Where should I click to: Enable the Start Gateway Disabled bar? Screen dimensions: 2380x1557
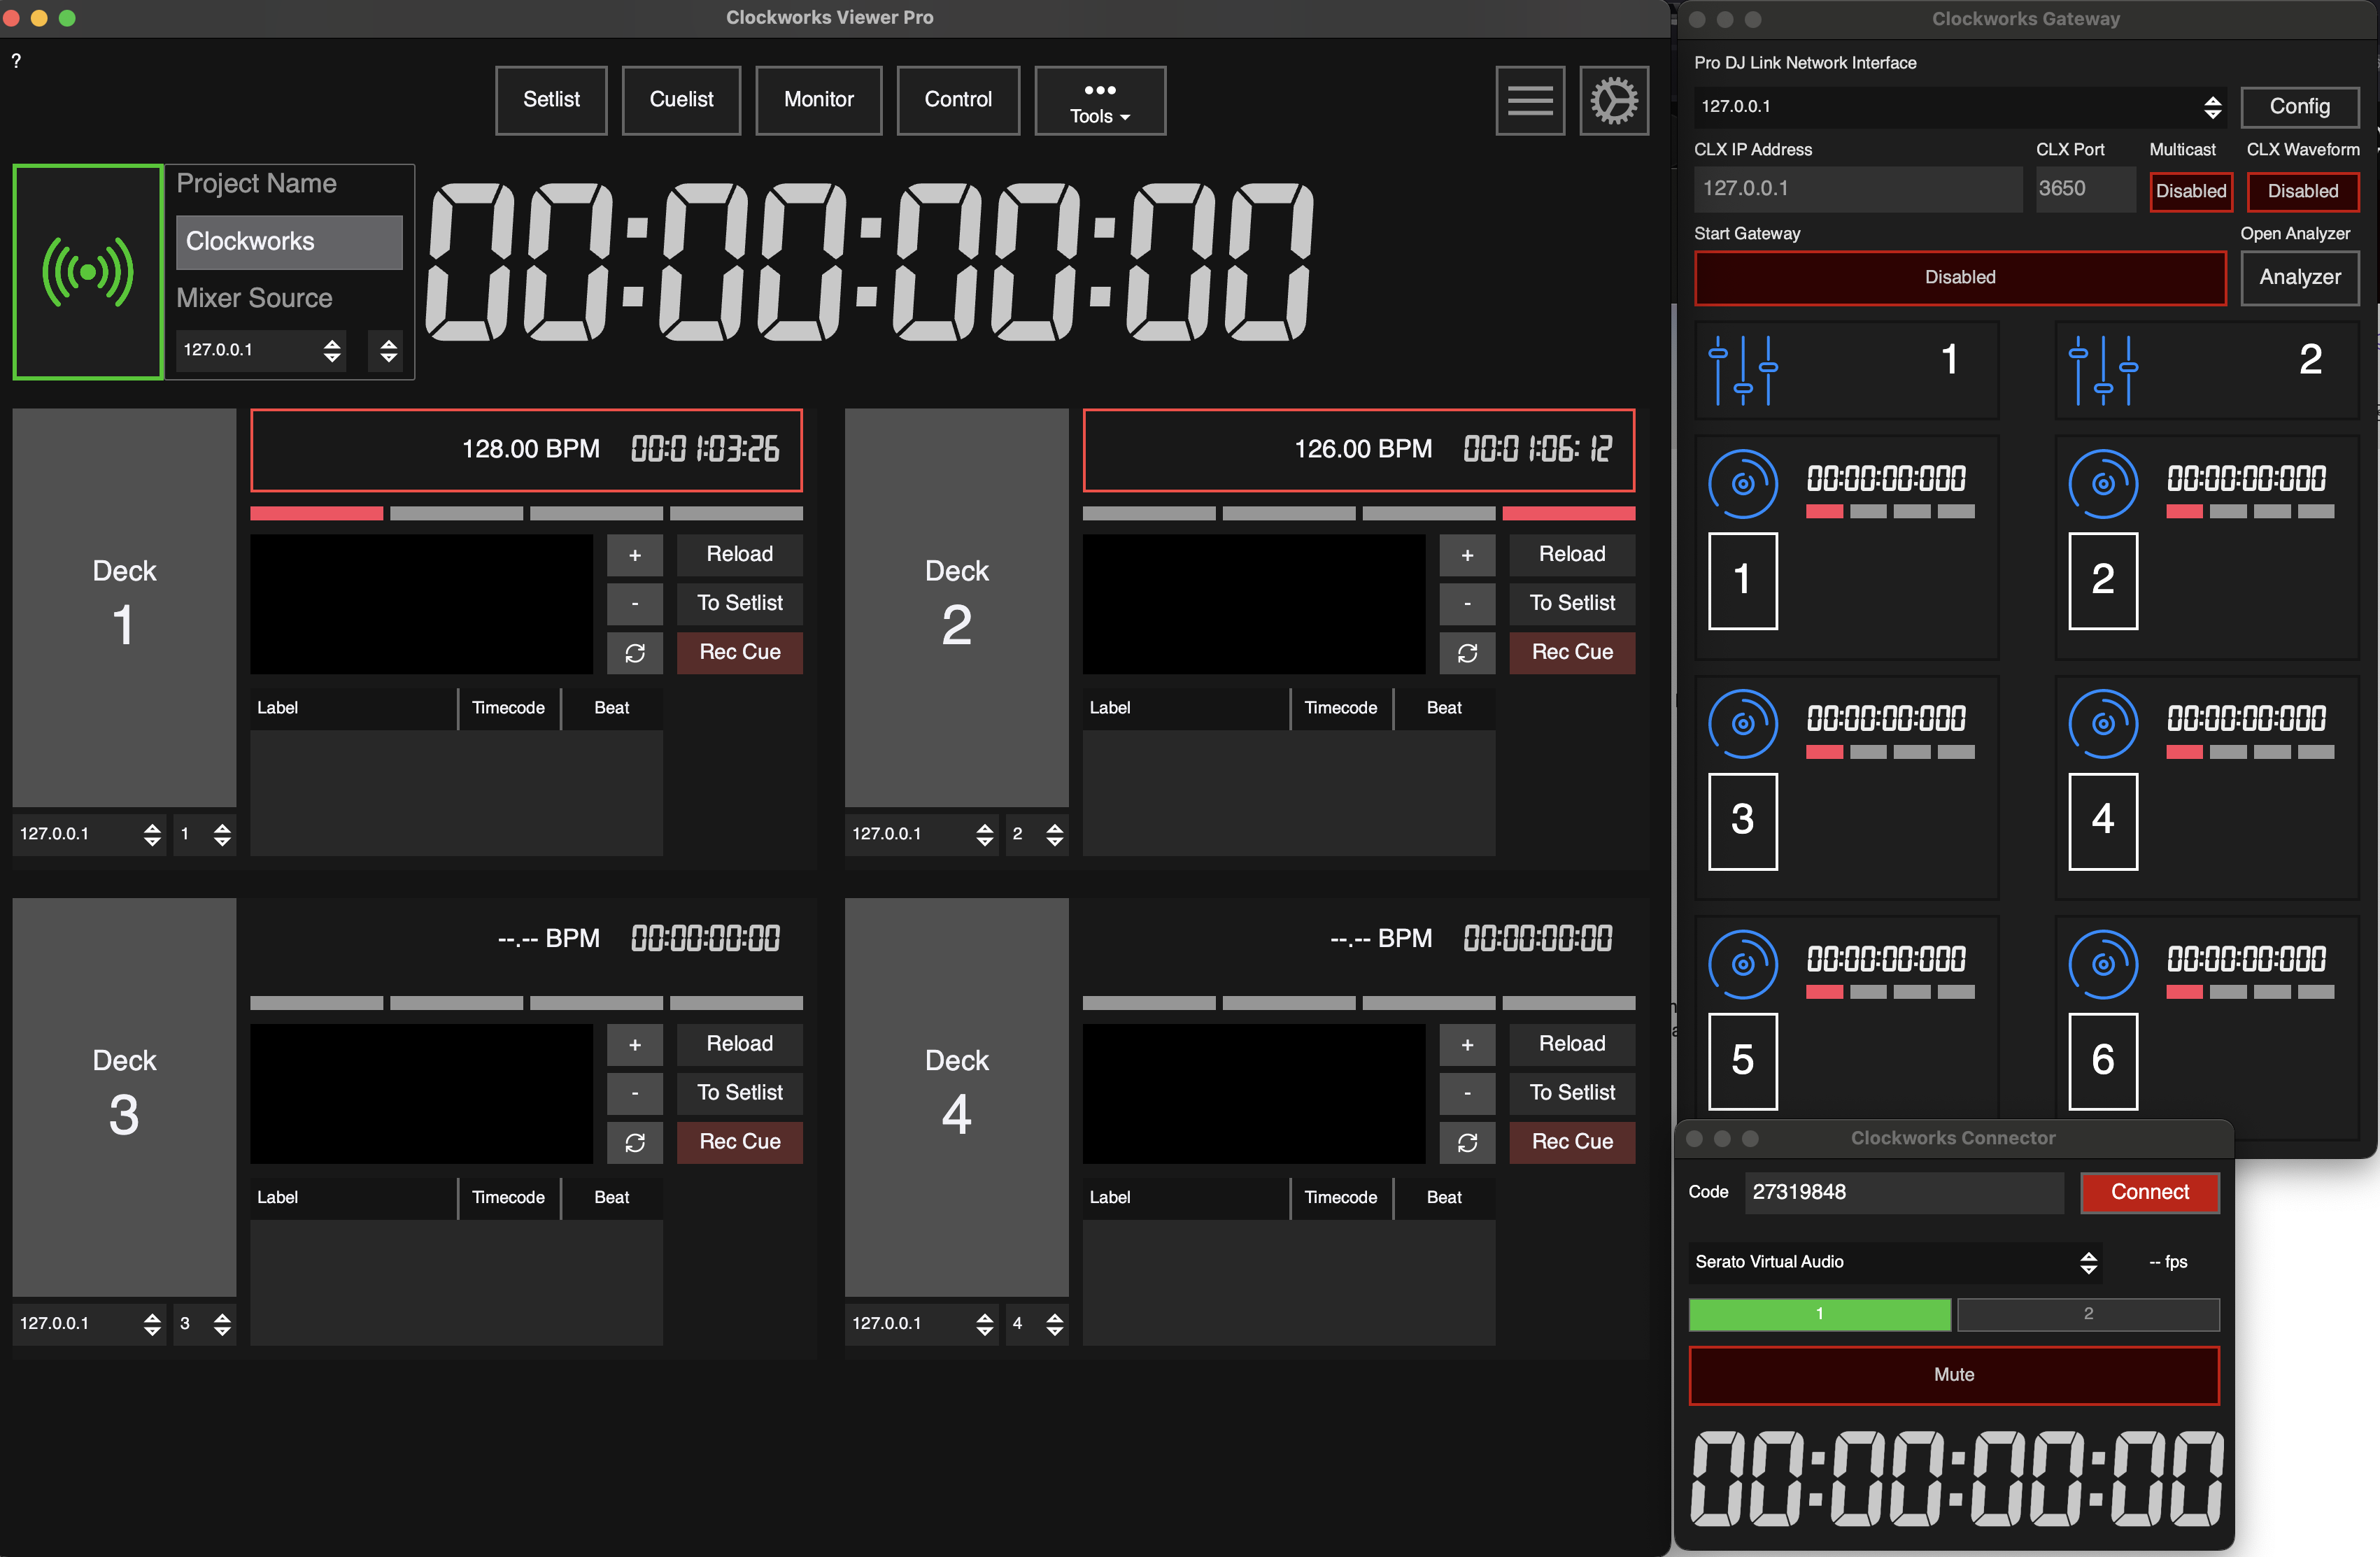(1959, 277)
